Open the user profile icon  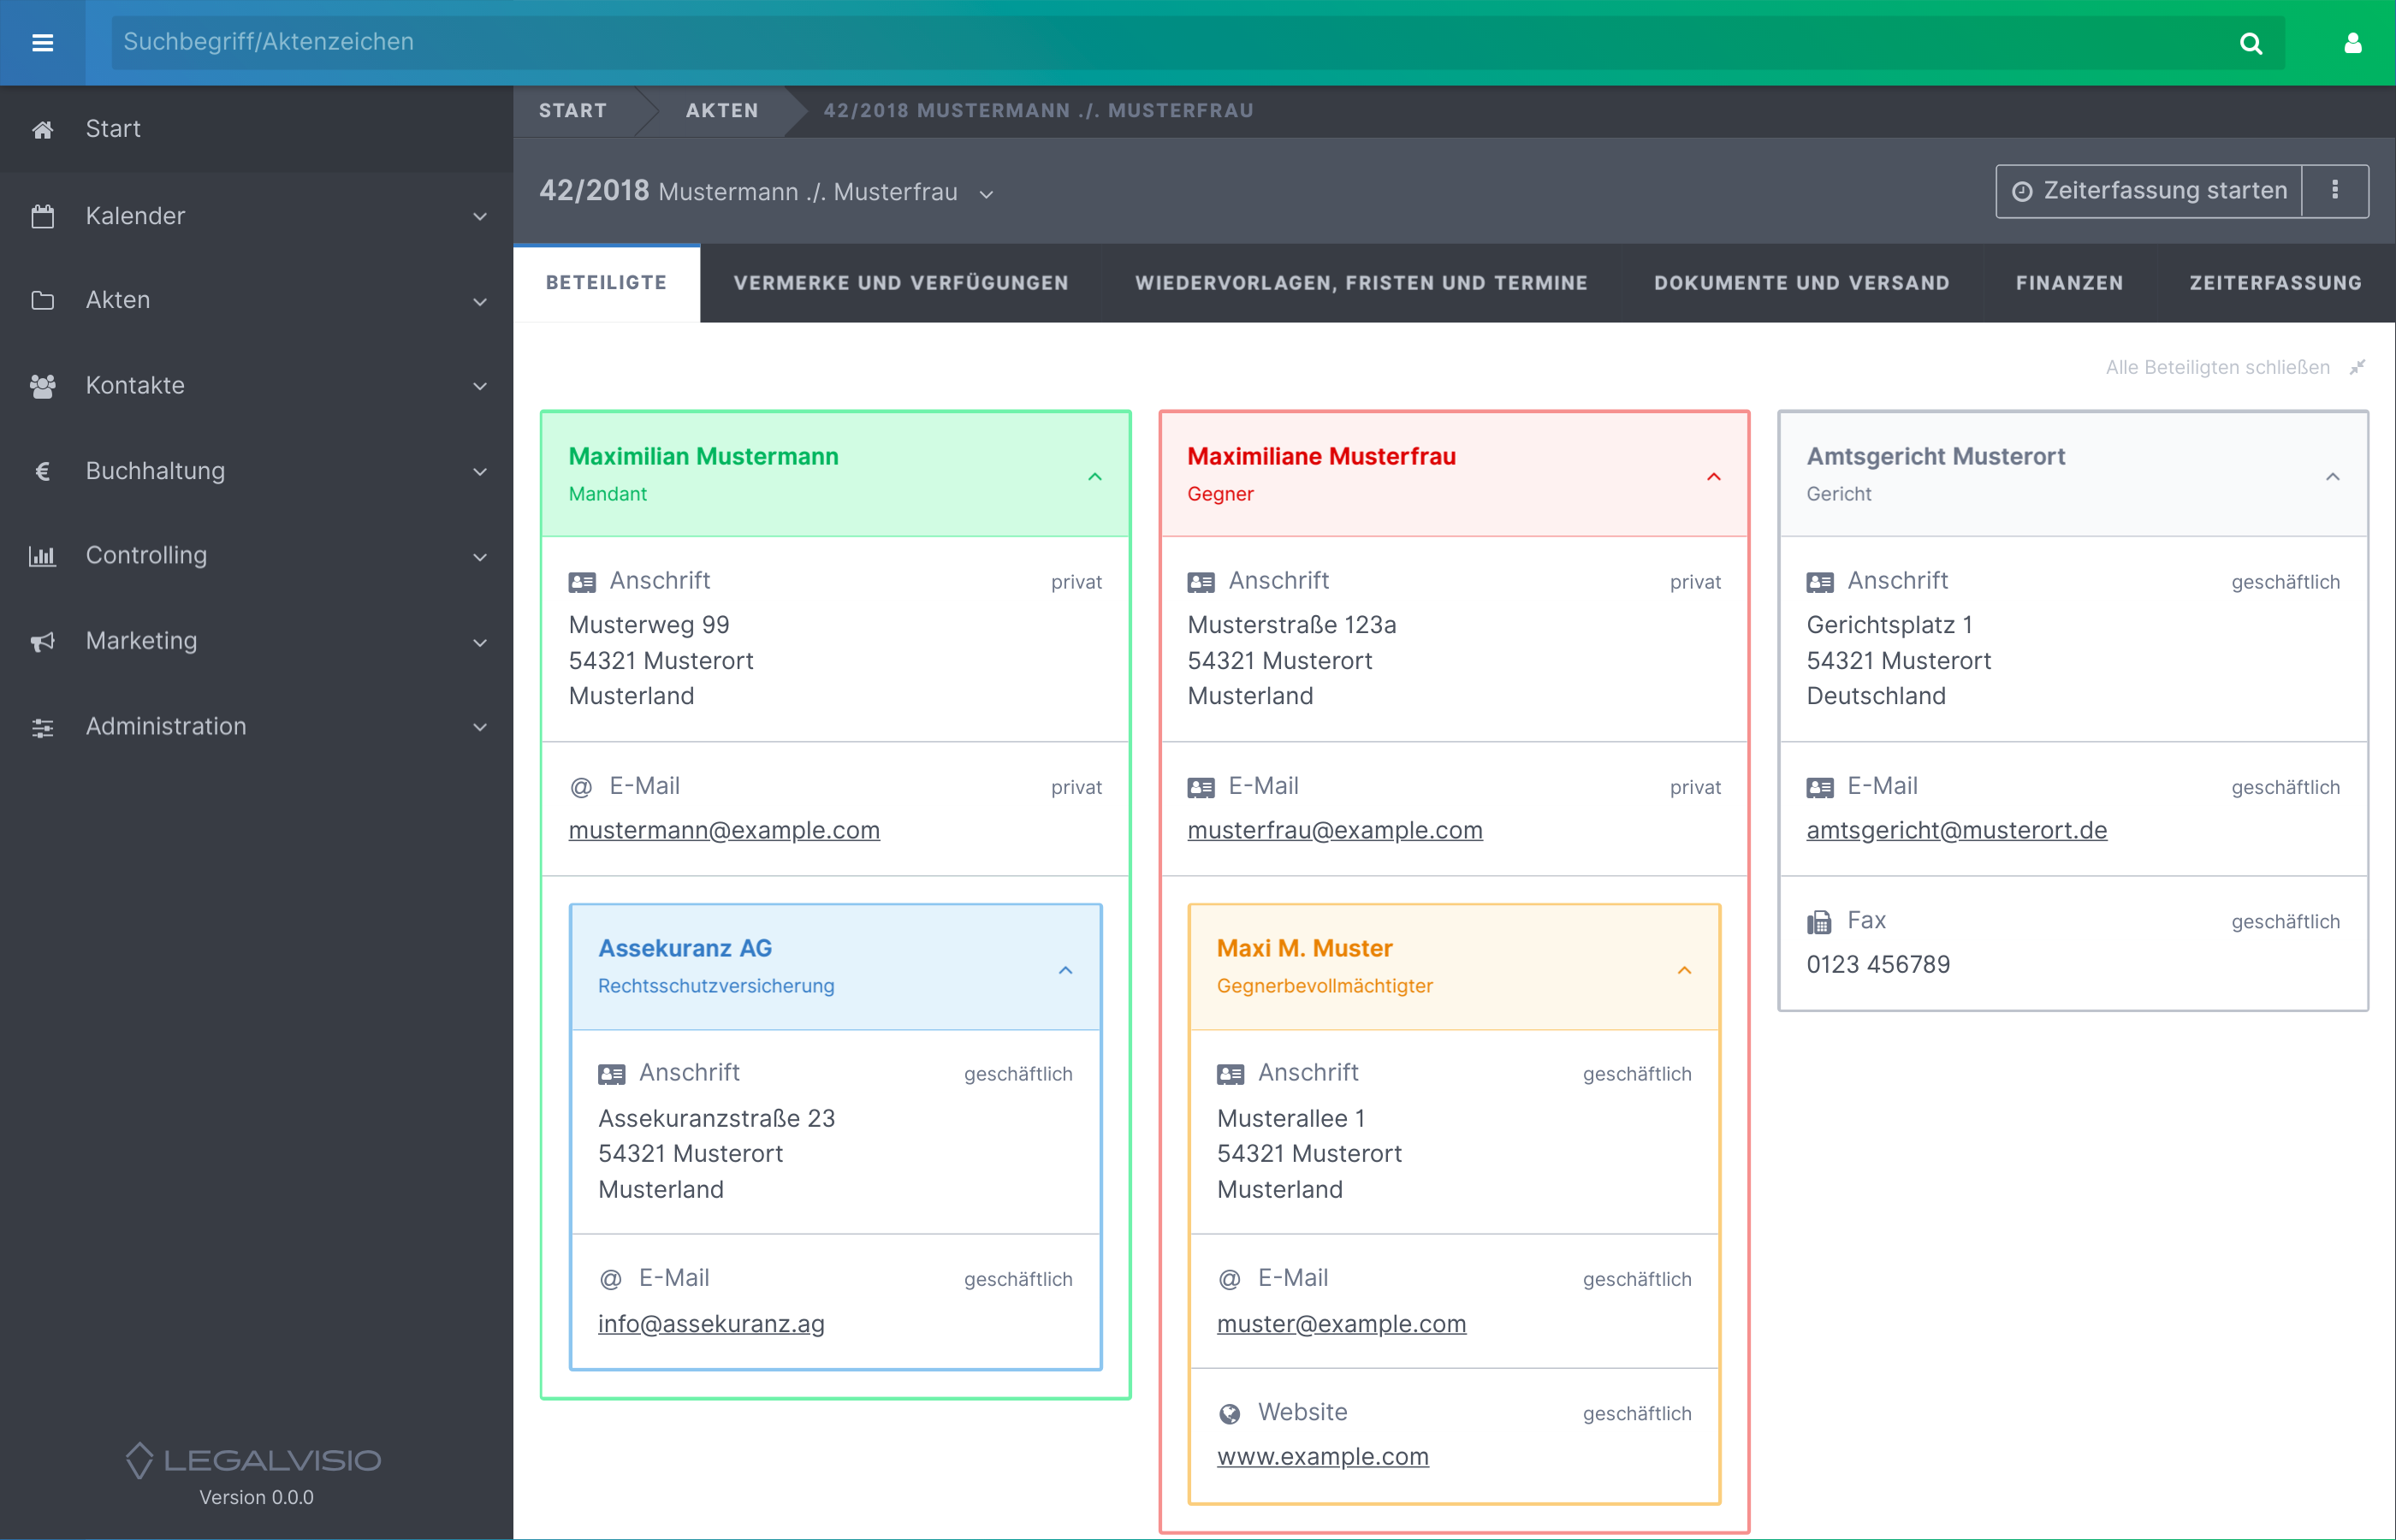[2352, 43]
